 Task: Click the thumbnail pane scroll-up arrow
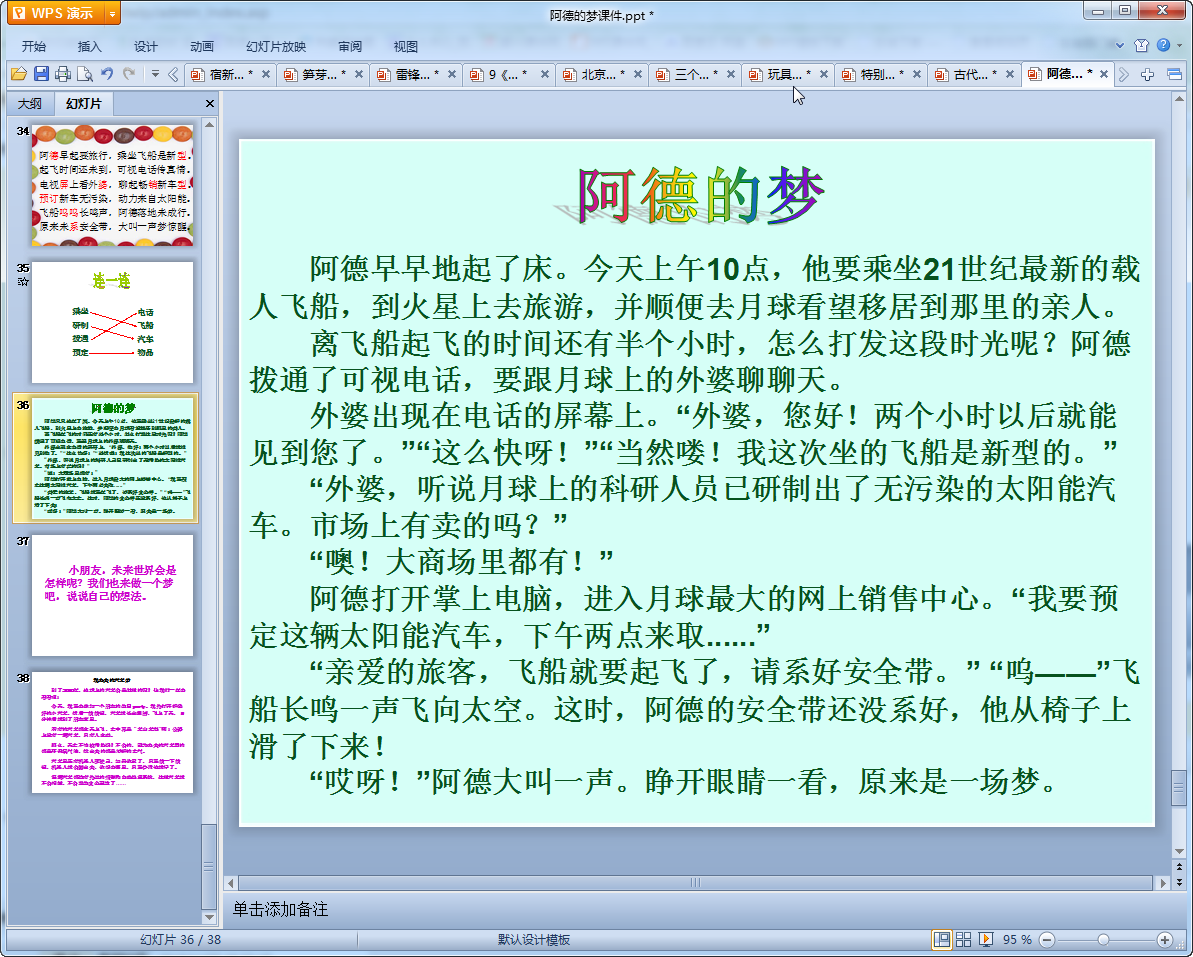click(209, 124)
